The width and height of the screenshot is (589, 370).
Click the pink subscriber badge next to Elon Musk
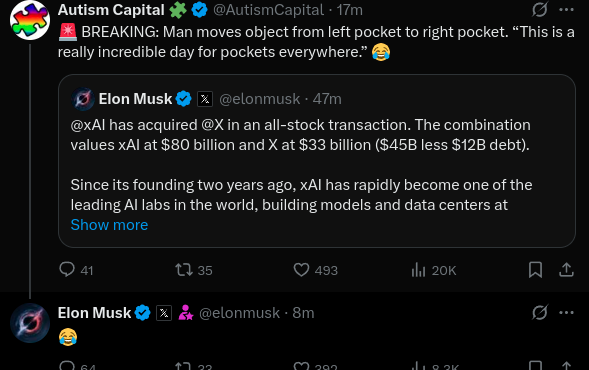pos(186,313)
